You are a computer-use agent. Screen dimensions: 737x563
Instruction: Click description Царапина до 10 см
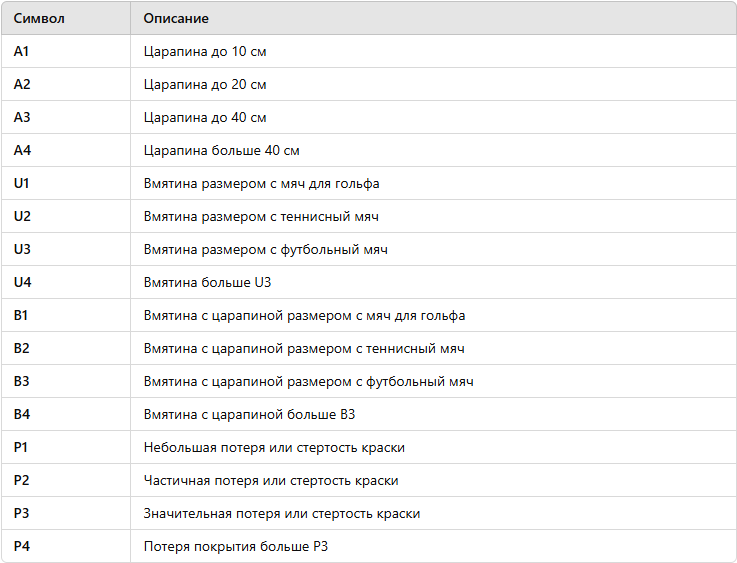coord(205,51)
